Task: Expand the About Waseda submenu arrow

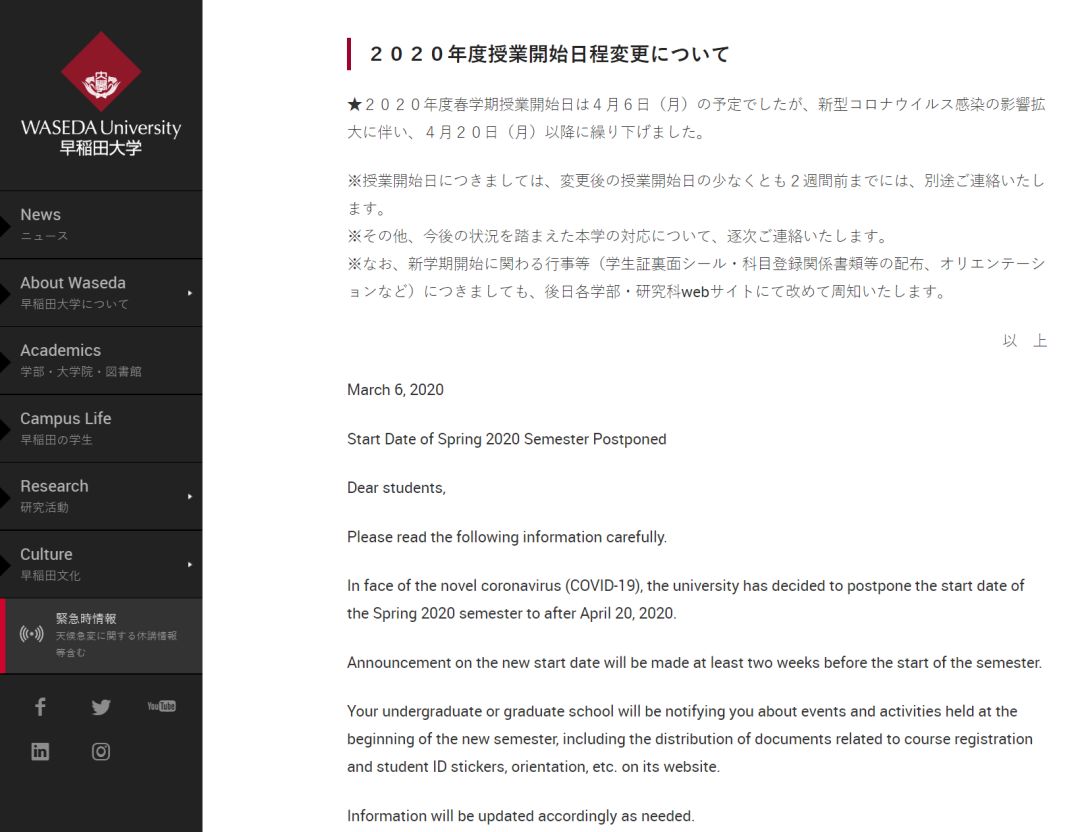Action: (190, 293)
